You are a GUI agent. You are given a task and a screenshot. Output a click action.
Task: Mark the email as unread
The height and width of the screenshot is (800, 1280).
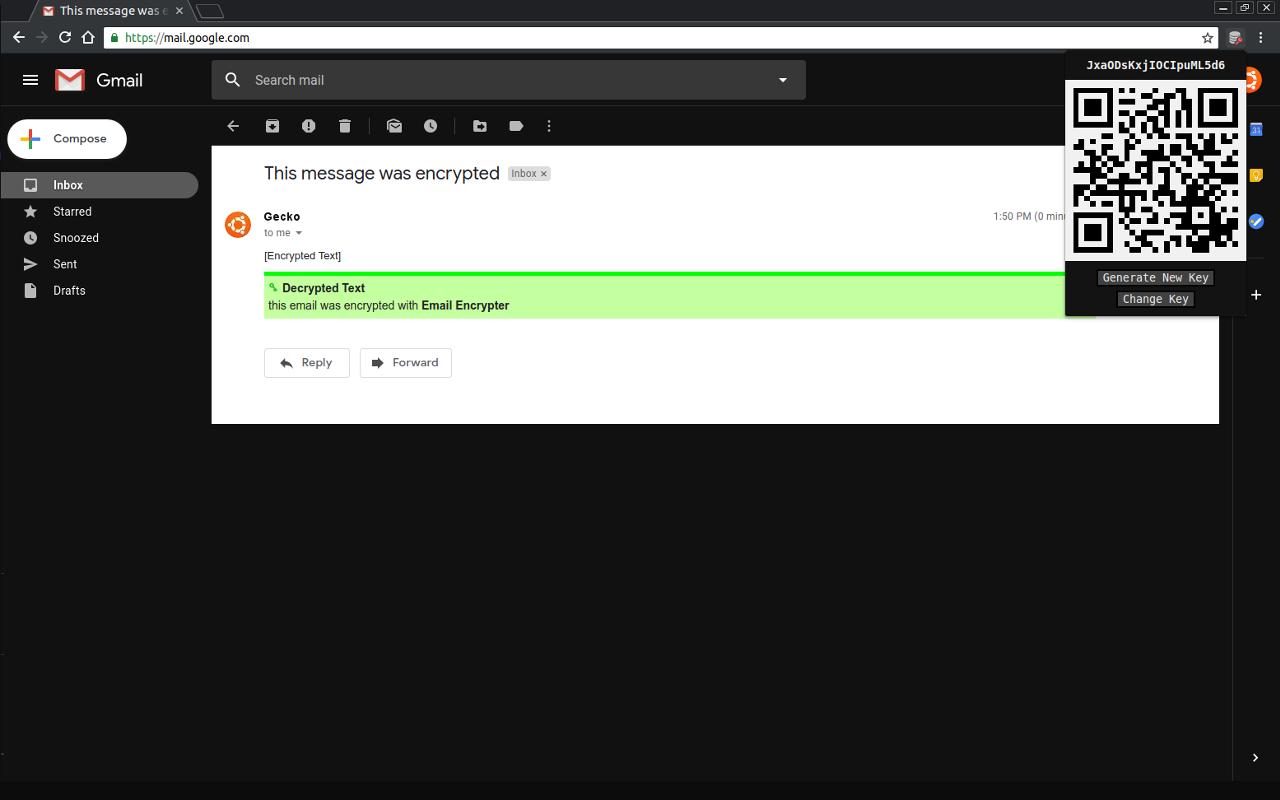pyautogui.click(x=394, y=126)
